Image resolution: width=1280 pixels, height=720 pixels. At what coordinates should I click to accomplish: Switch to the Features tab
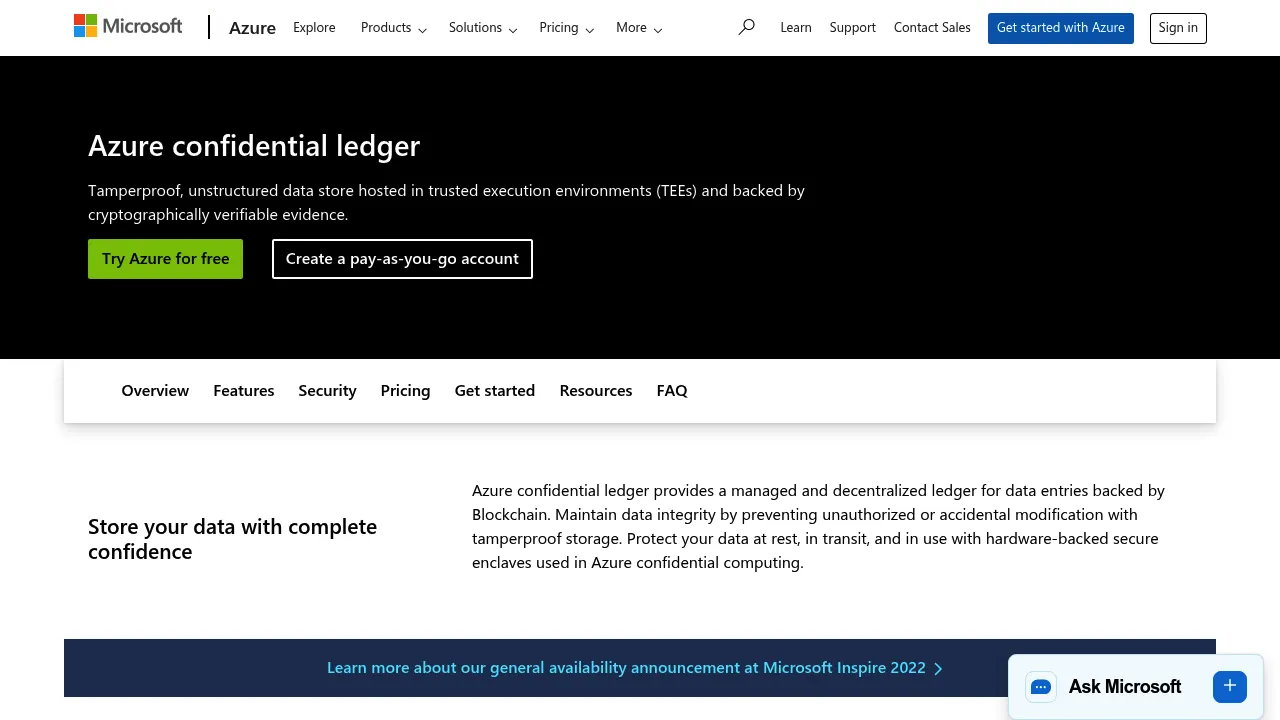pyautogui.click(x=244, y=391)
